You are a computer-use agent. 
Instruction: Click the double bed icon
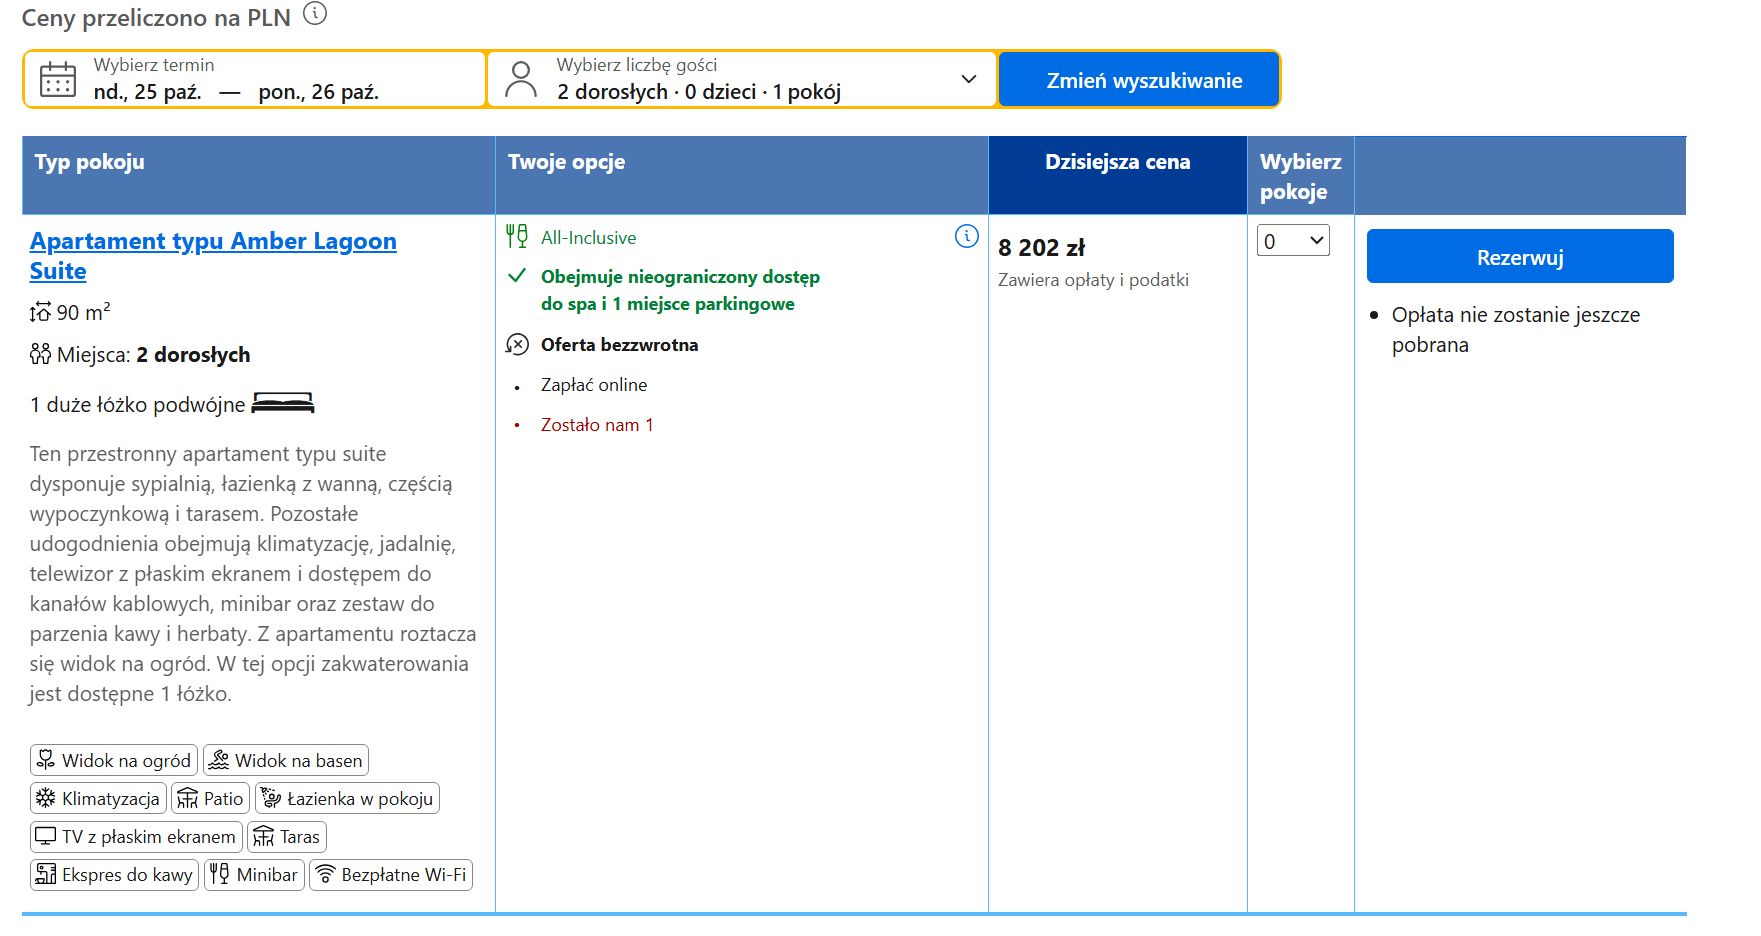283,402
